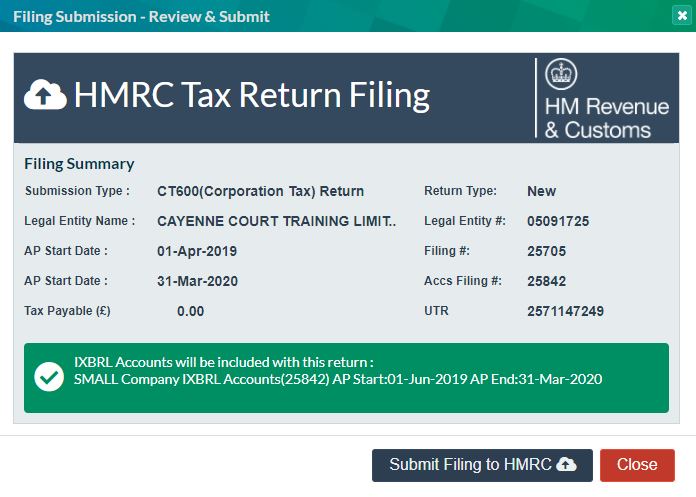
Task: Click the Tax Payable amount 0.00
Action: coord(190,311)
